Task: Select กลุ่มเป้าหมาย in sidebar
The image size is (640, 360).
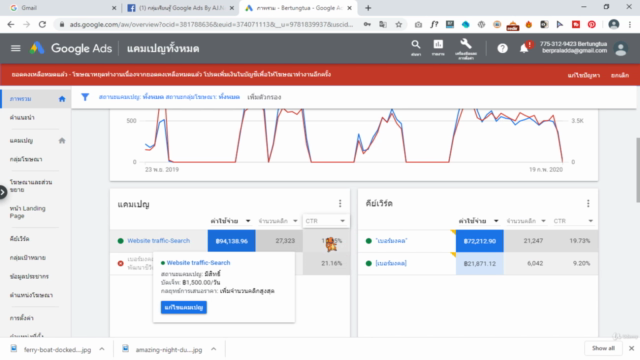Action: tap(27, 258)
